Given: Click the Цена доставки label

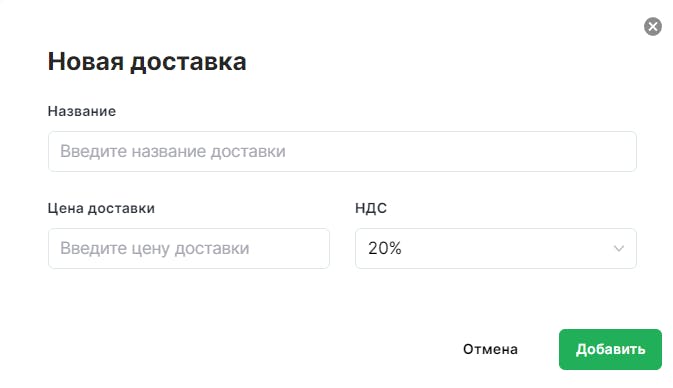Looking at the screenshot, I should pos(101,208).
